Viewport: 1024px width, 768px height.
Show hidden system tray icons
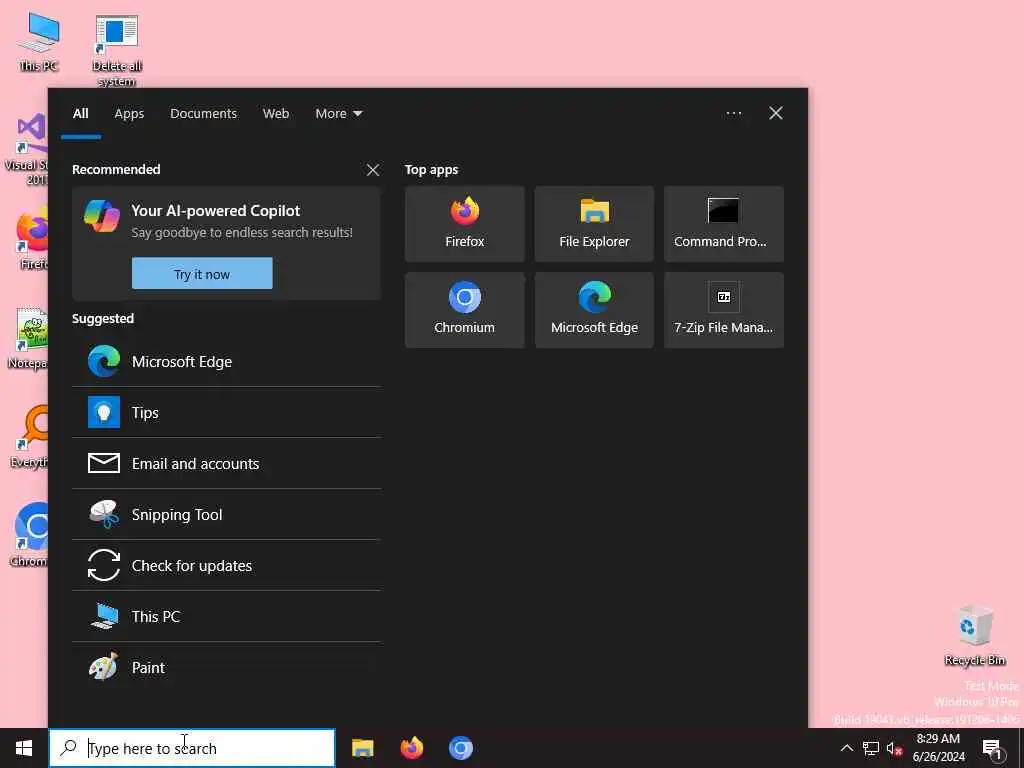click(x=846, y=748)
